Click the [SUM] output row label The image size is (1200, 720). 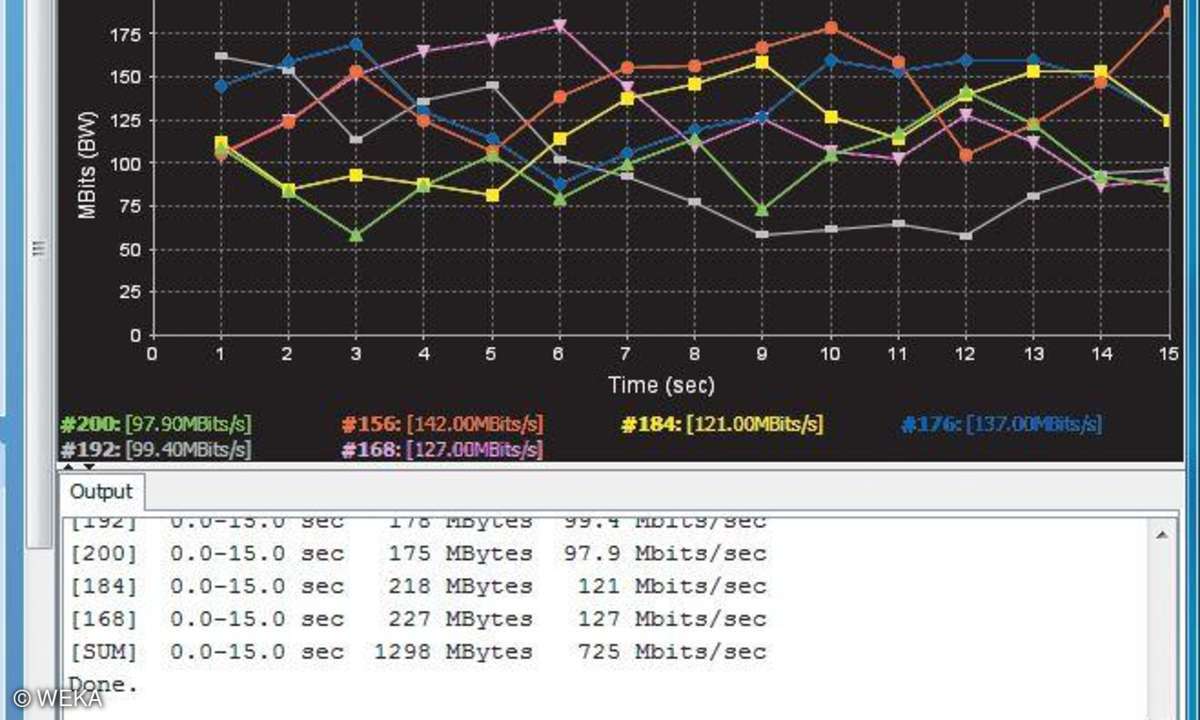click(103, 652)
